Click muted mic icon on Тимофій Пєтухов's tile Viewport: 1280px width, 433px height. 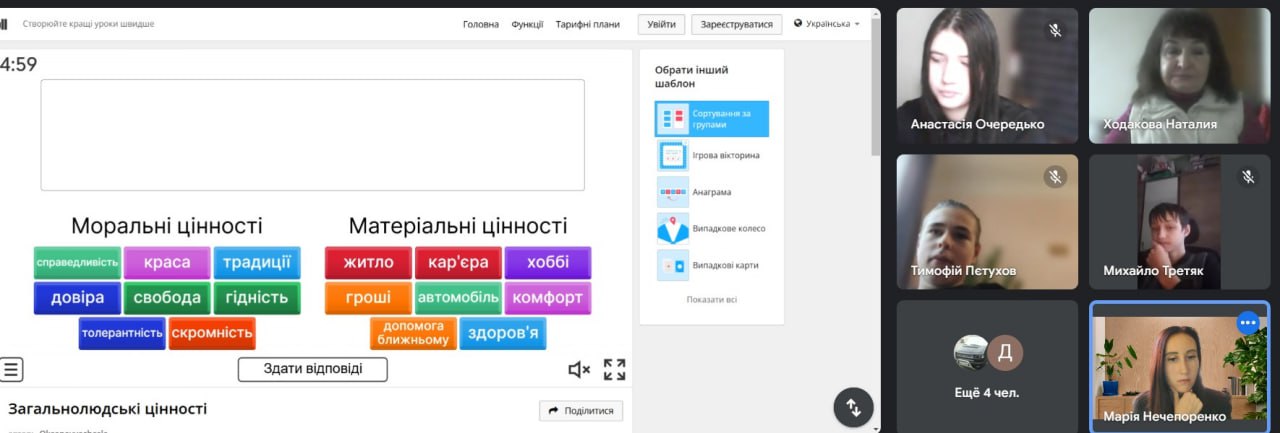coord(1054,177)
